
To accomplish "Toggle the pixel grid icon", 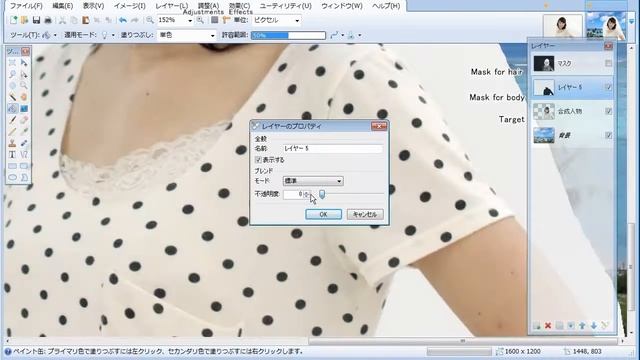I will (215, 20).
